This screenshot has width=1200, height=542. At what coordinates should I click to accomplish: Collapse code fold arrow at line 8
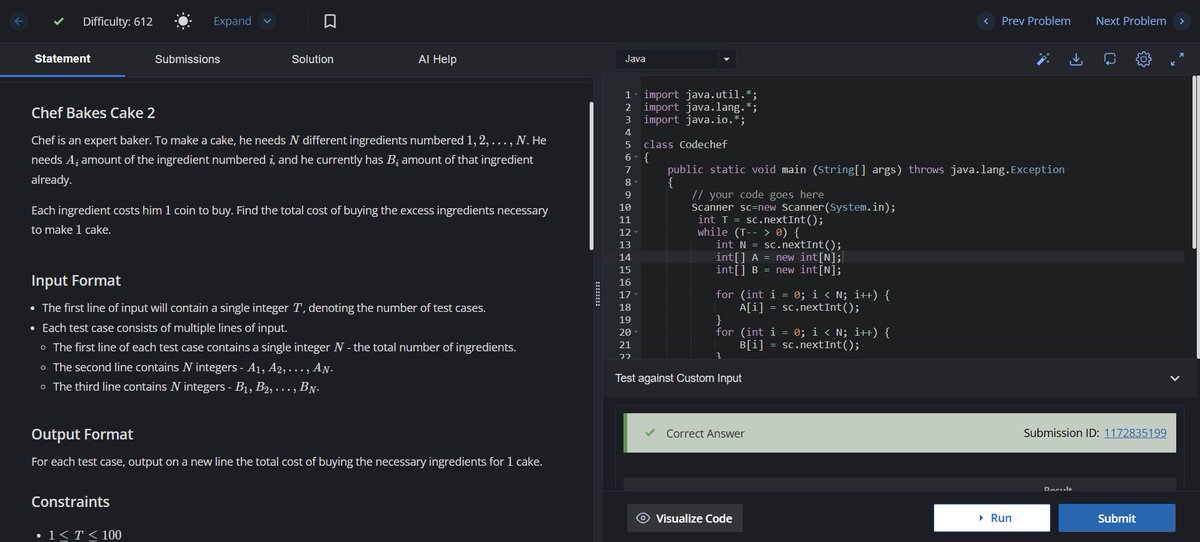637,183
